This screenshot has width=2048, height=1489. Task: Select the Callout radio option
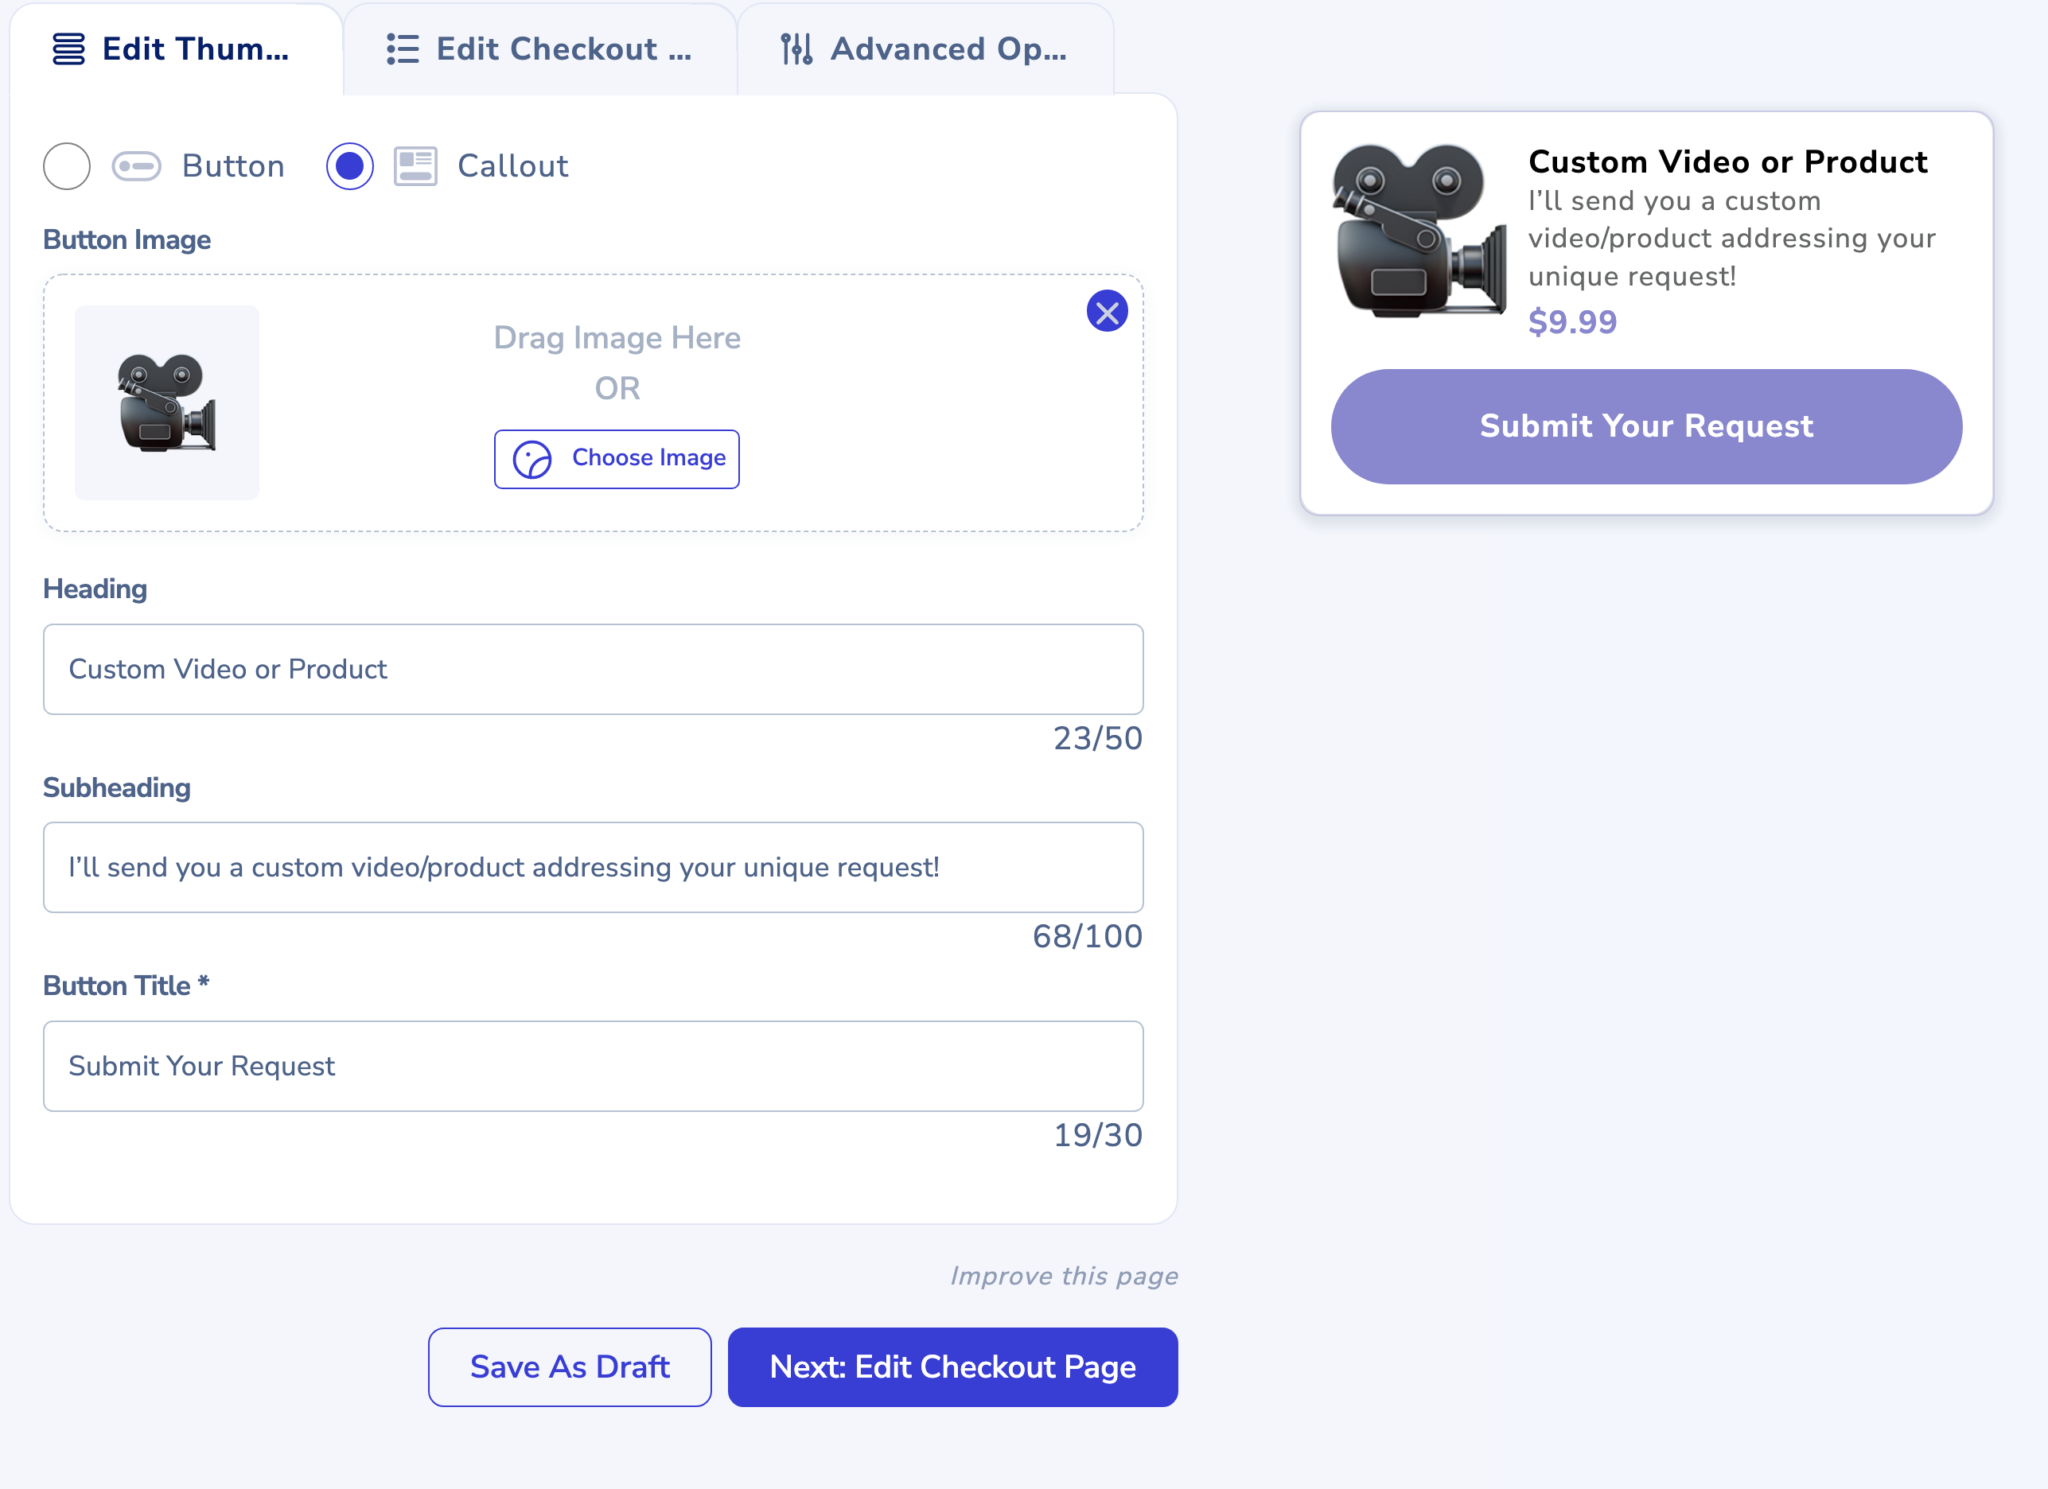[x=349, y=165]
